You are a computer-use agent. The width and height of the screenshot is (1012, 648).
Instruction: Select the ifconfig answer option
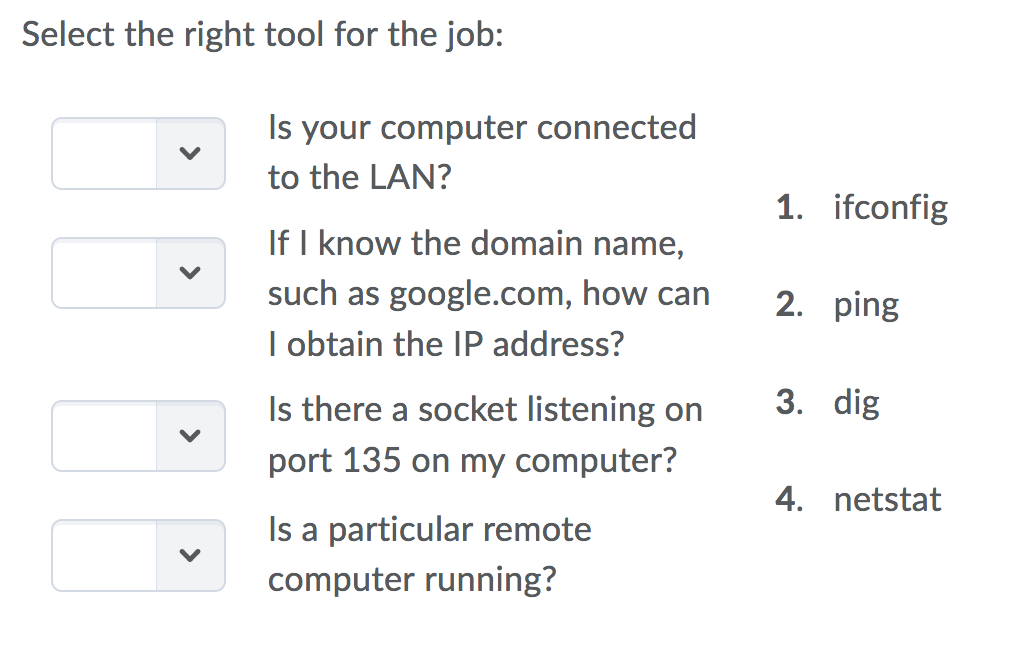point(890,208)
